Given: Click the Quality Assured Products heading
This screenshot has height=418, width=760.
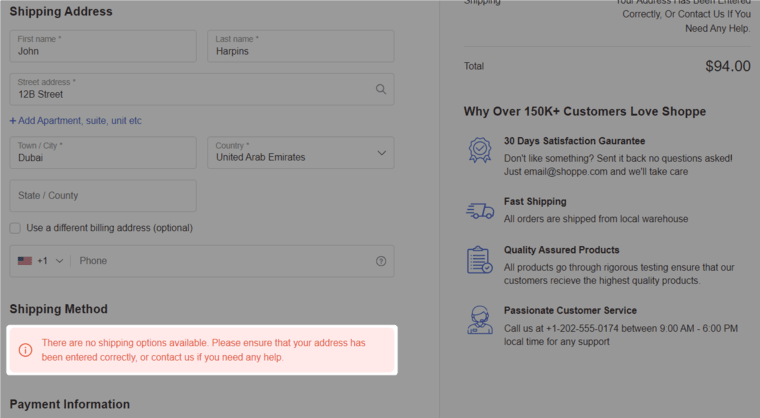Looking at the screenshot, I should pyautogui.click(x=561, y=250).
